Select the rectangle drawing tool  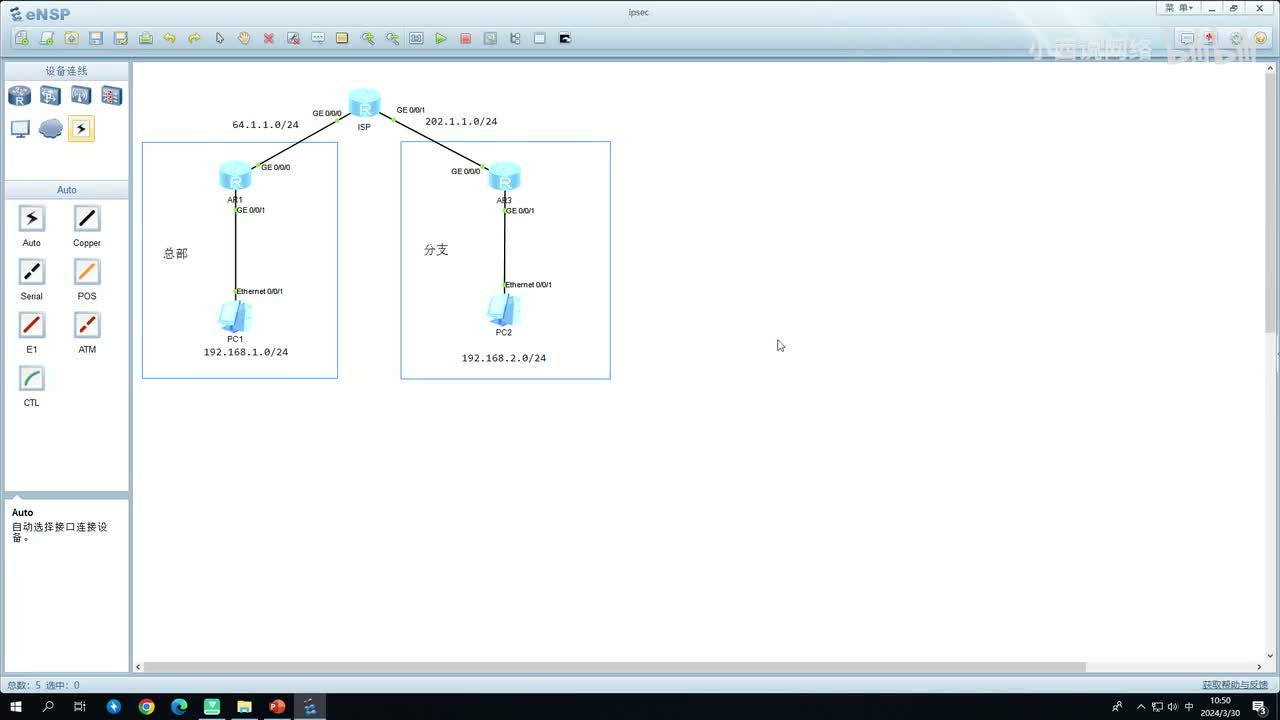coord(342,38)
